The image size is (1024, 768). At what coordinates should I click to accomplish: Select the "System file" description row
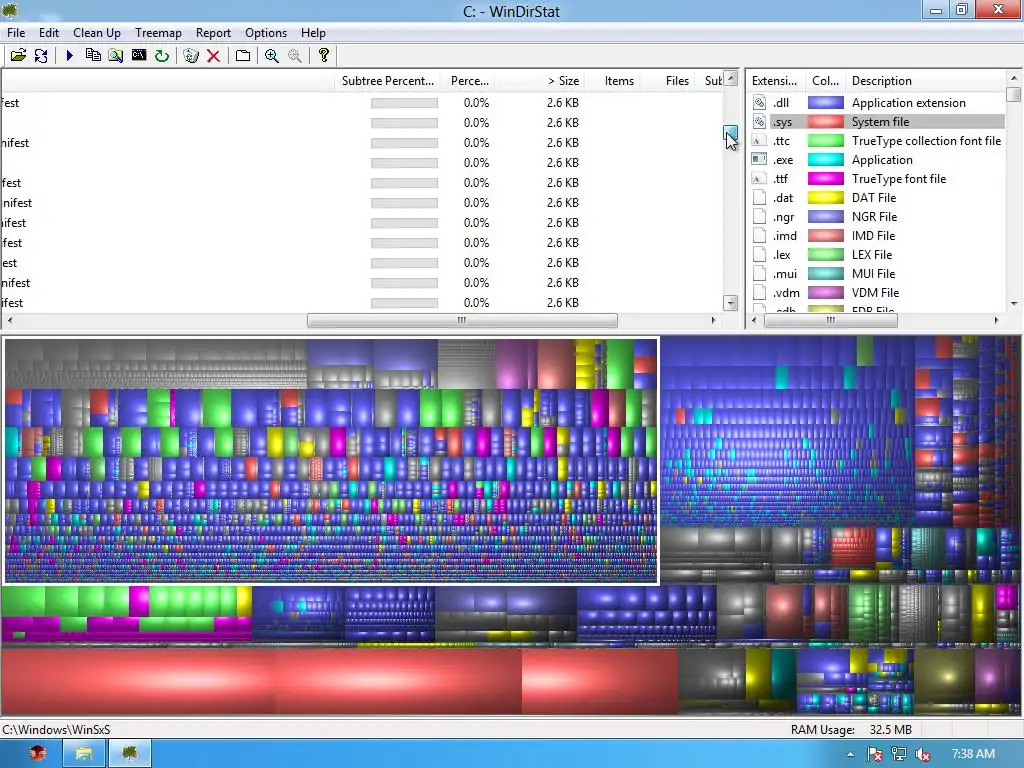(880, 121)
